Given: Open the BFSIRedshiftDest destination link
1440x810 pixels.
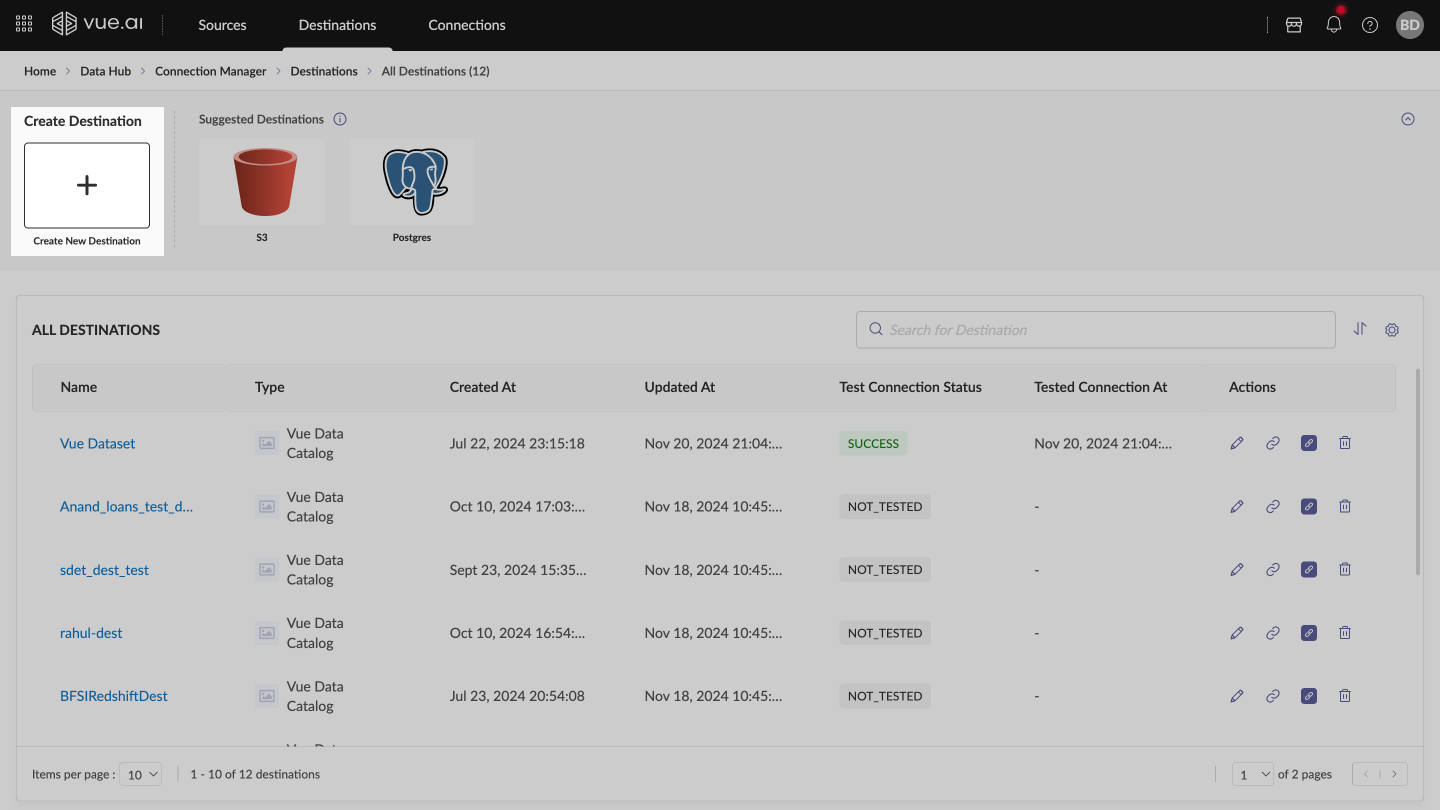Looking at the screenshot, I should coord(114,696).
